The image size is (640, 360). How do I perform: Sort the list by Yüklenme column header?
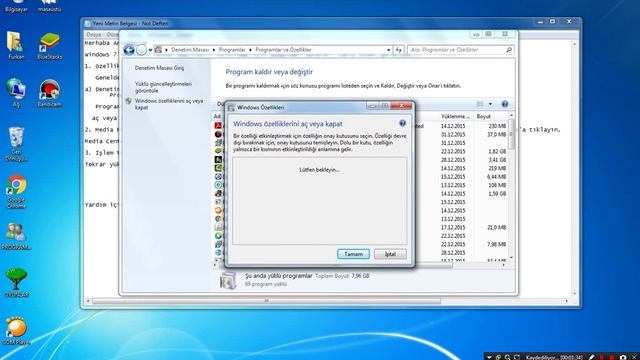coord(455,116)
